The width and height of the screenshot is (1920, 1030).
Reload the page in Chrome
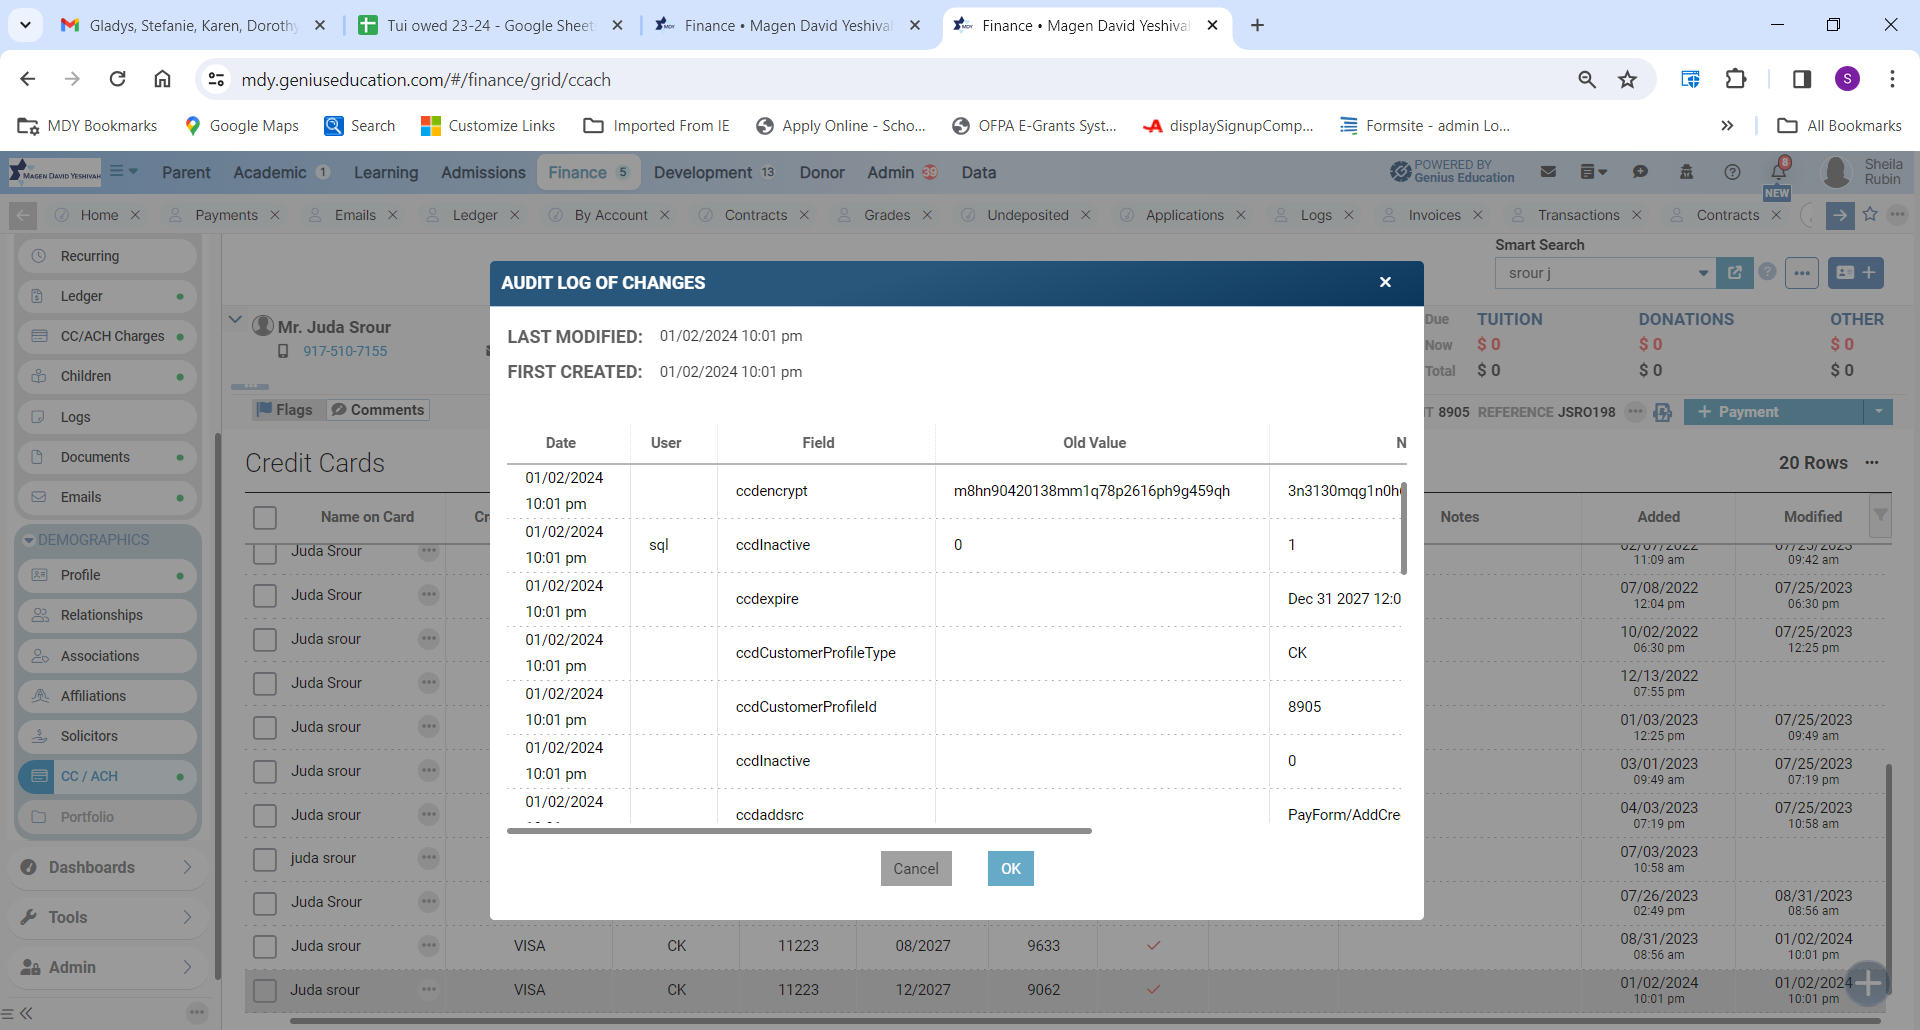click(x=117, y=79)
